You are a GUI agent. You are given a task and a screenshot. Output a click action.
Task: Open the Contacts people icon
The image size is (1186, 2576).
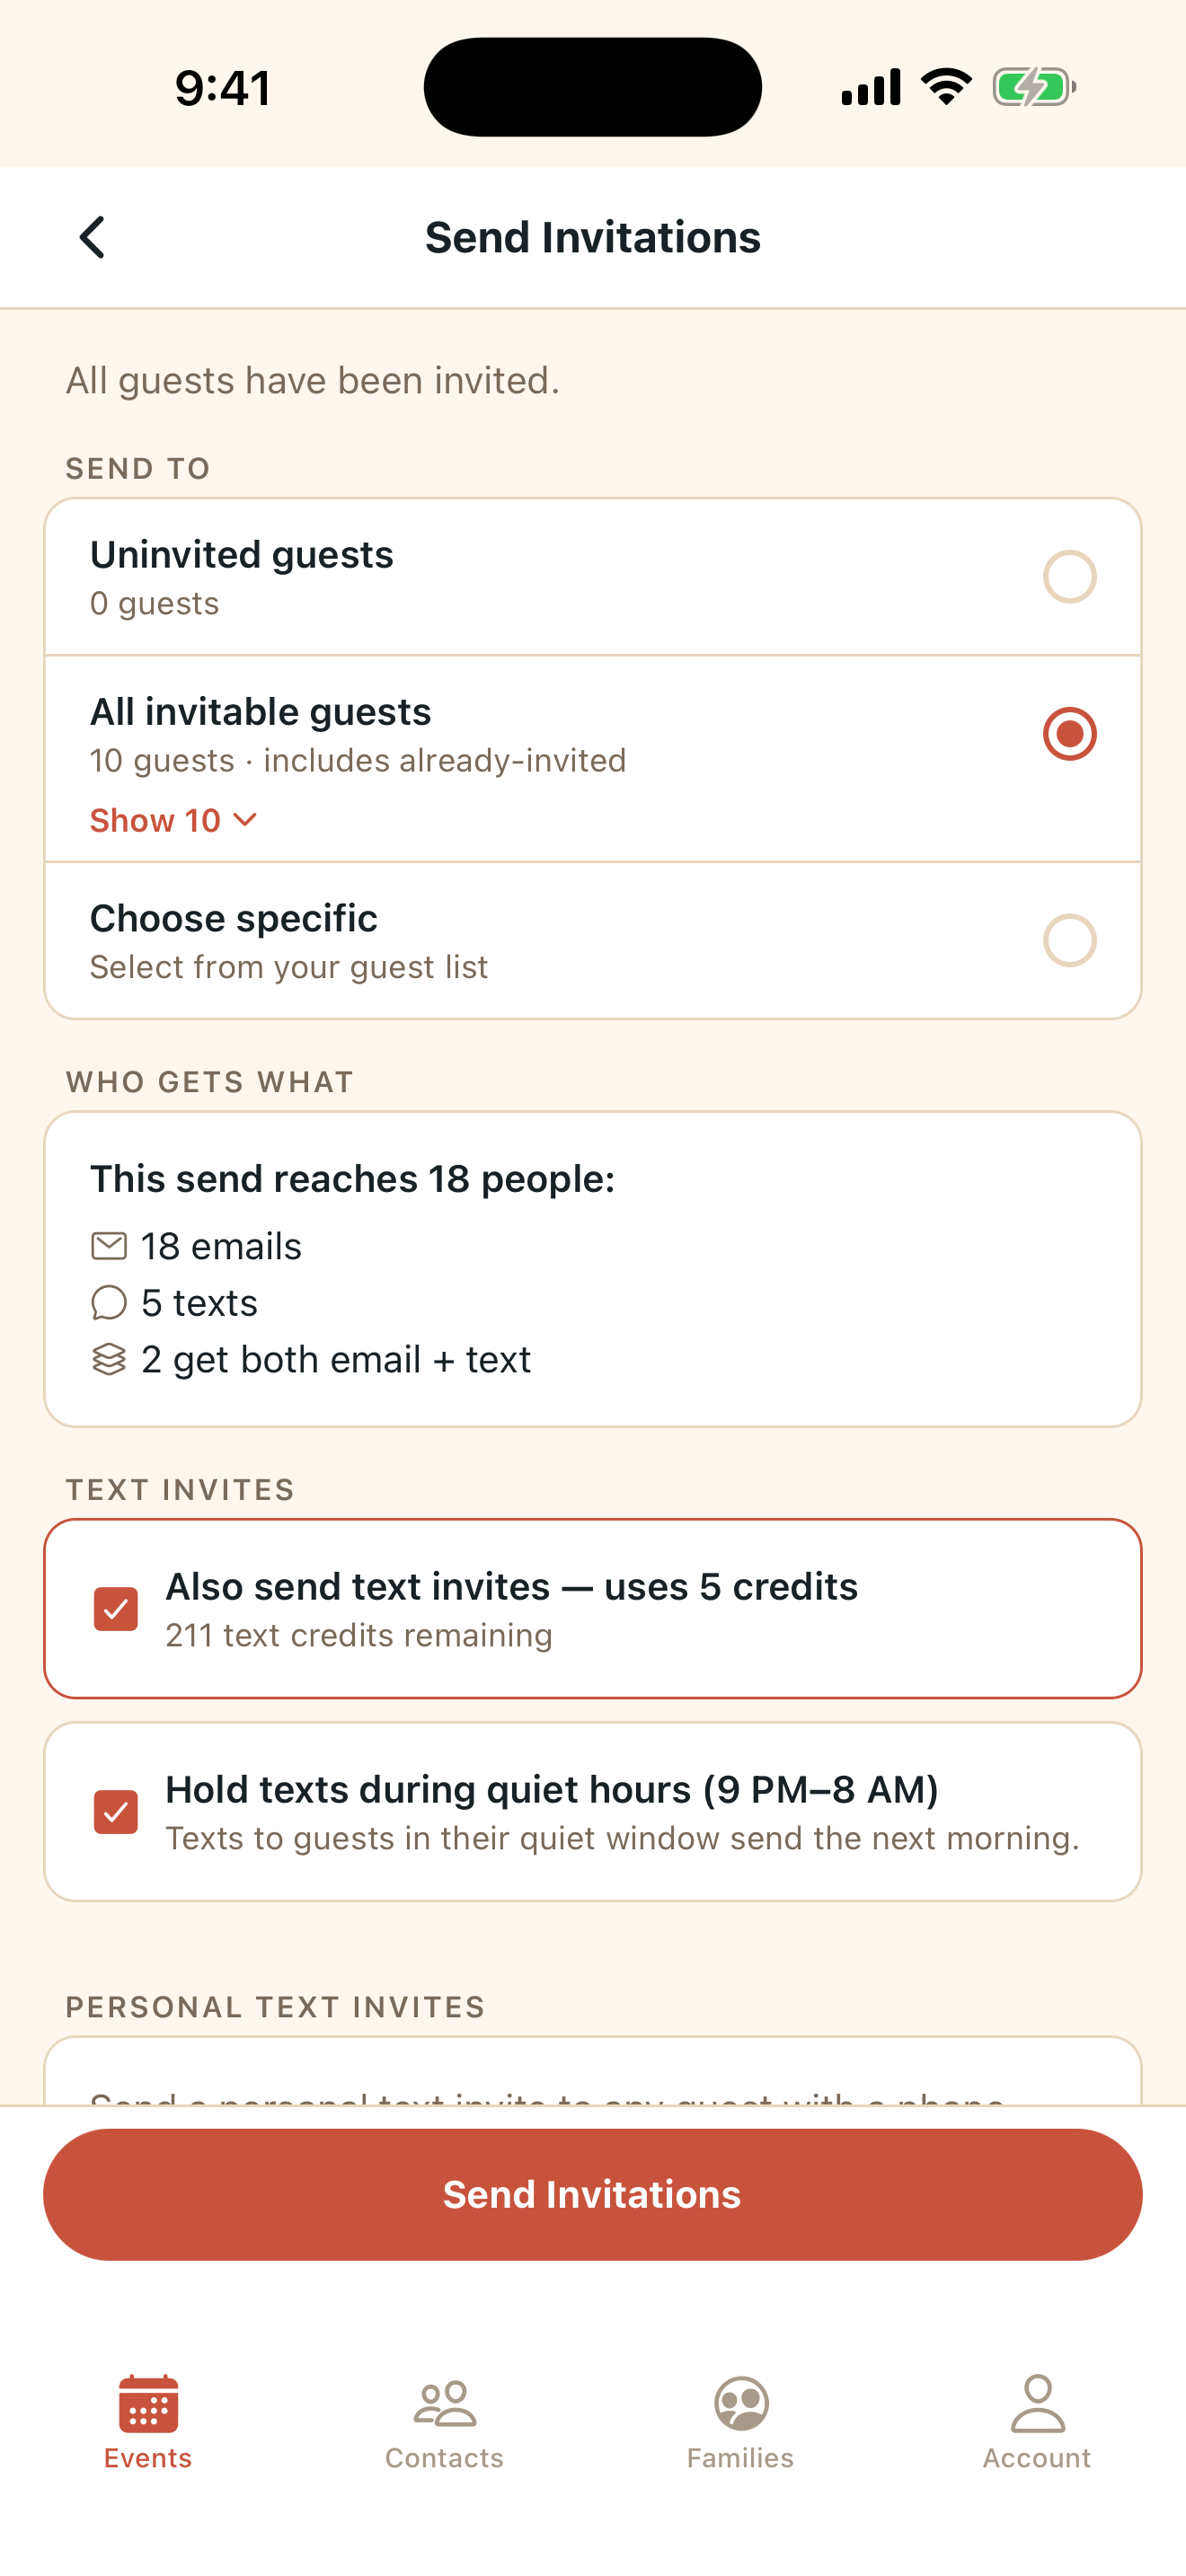tap(445, 2403)
